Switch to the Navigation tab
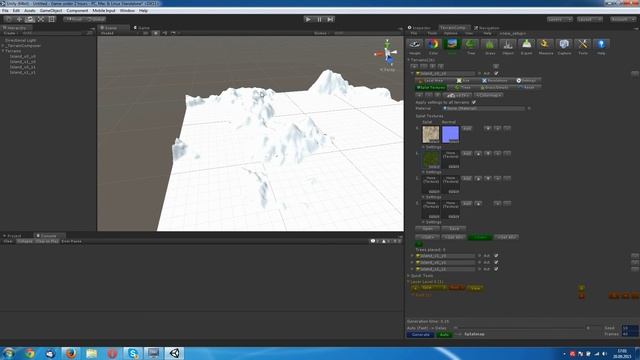Viewport: 640px width, 360px height. coord(487,28)
